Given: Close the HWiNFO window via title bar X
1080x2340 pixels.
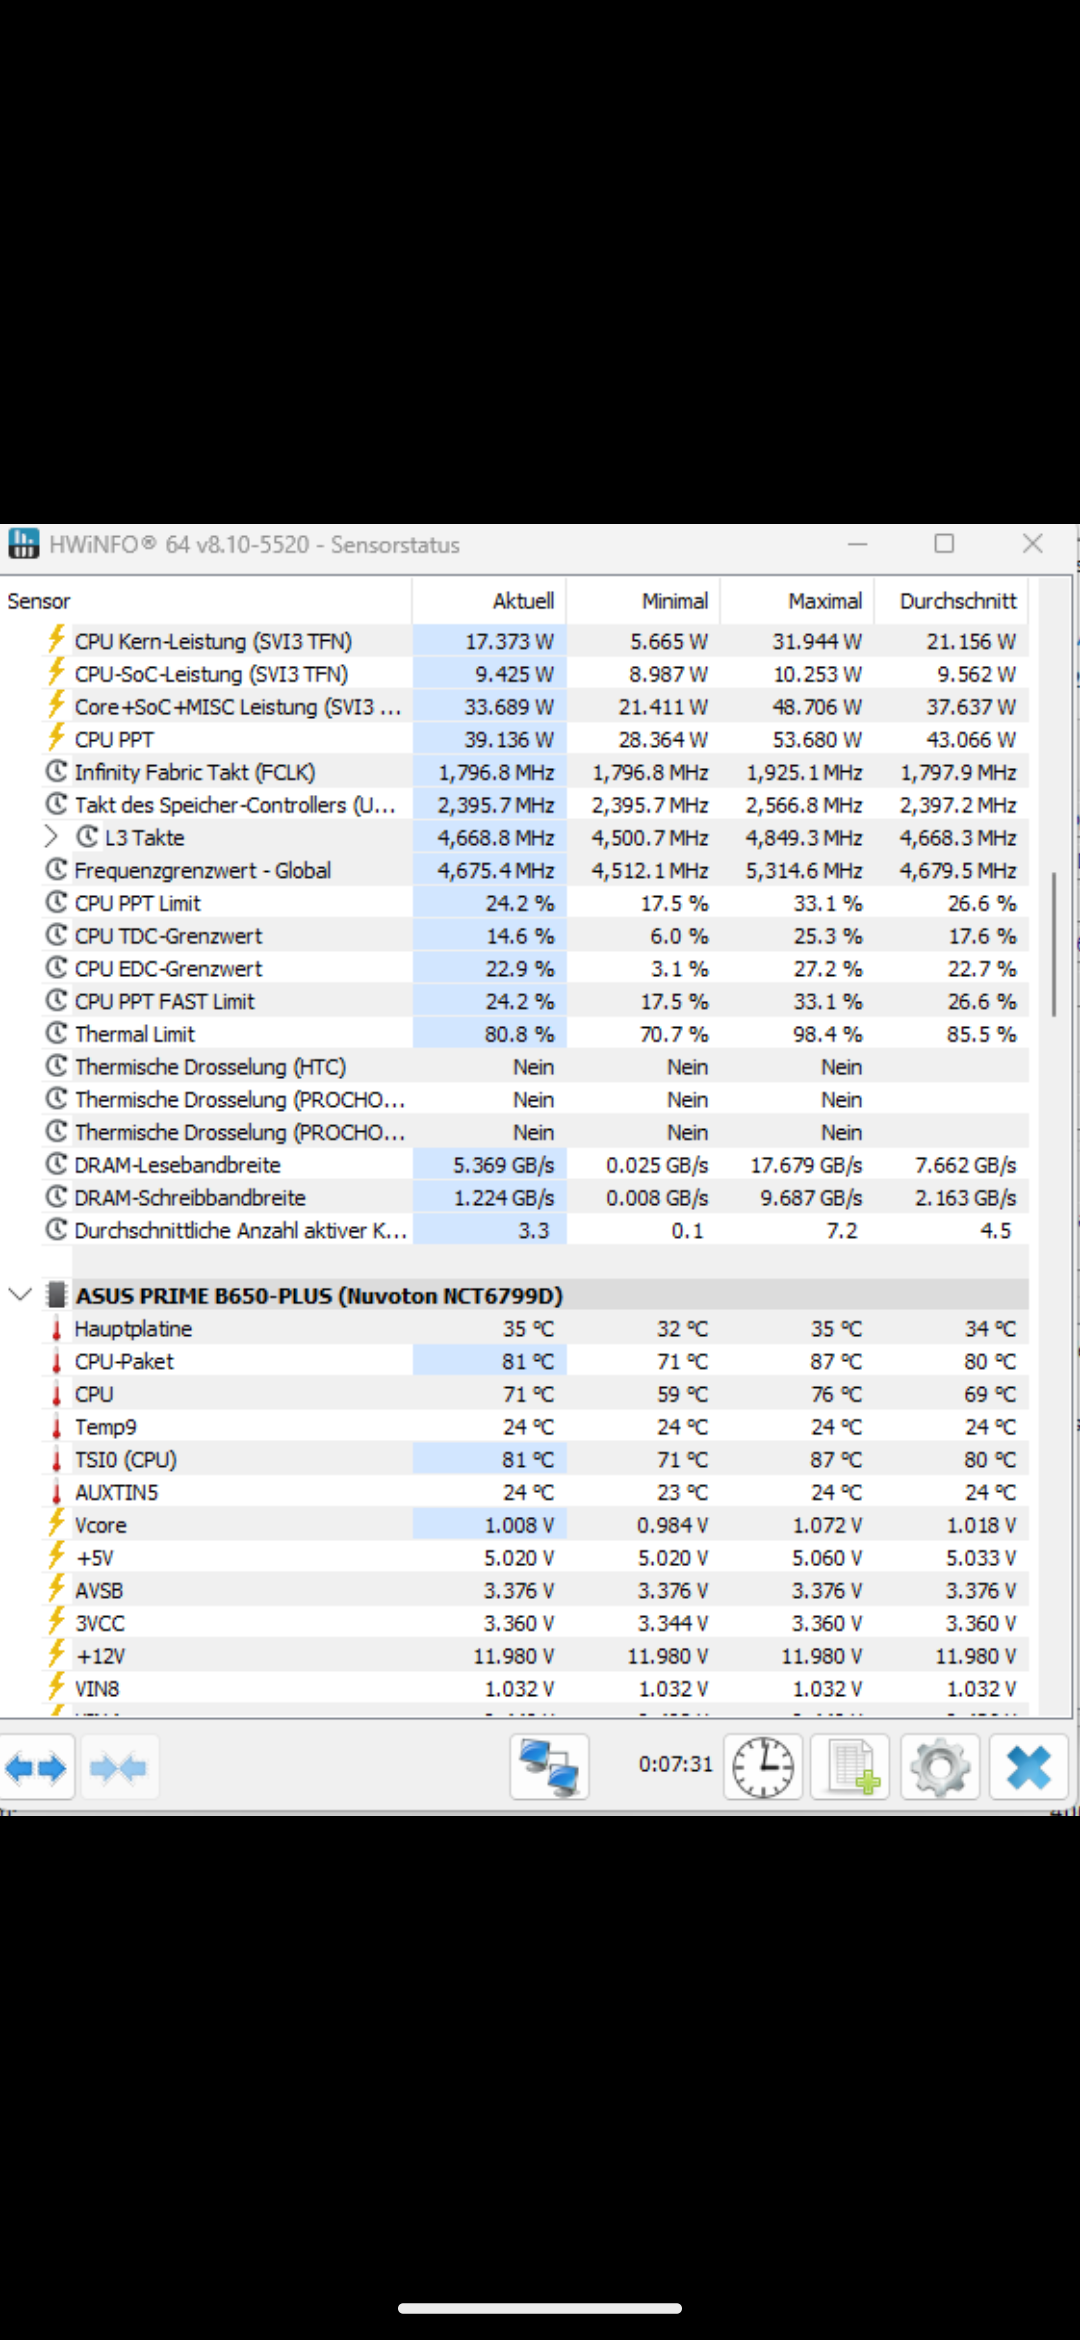Looking at the screenshot, I should pyautogui.click(x=1033, y=544).
